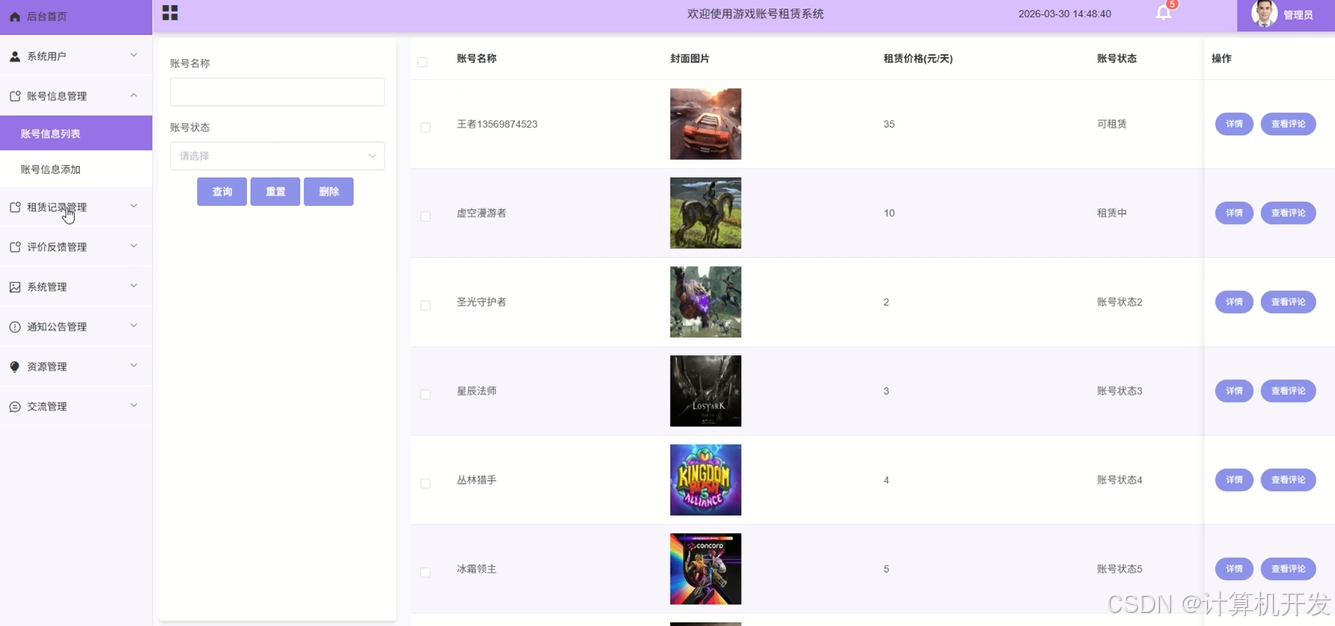Open 详情 for 圣光守护者
The height and width of the screenshot is (626, 1335).
point(1234,302)
